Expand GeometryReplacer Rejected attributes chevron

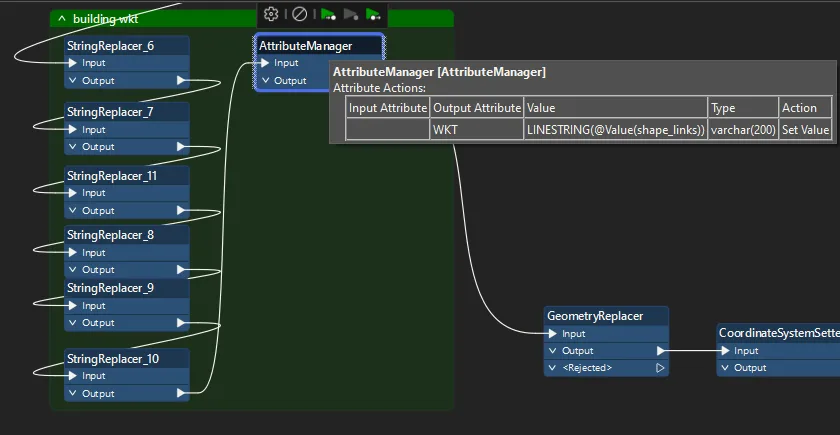coord(552,368)
